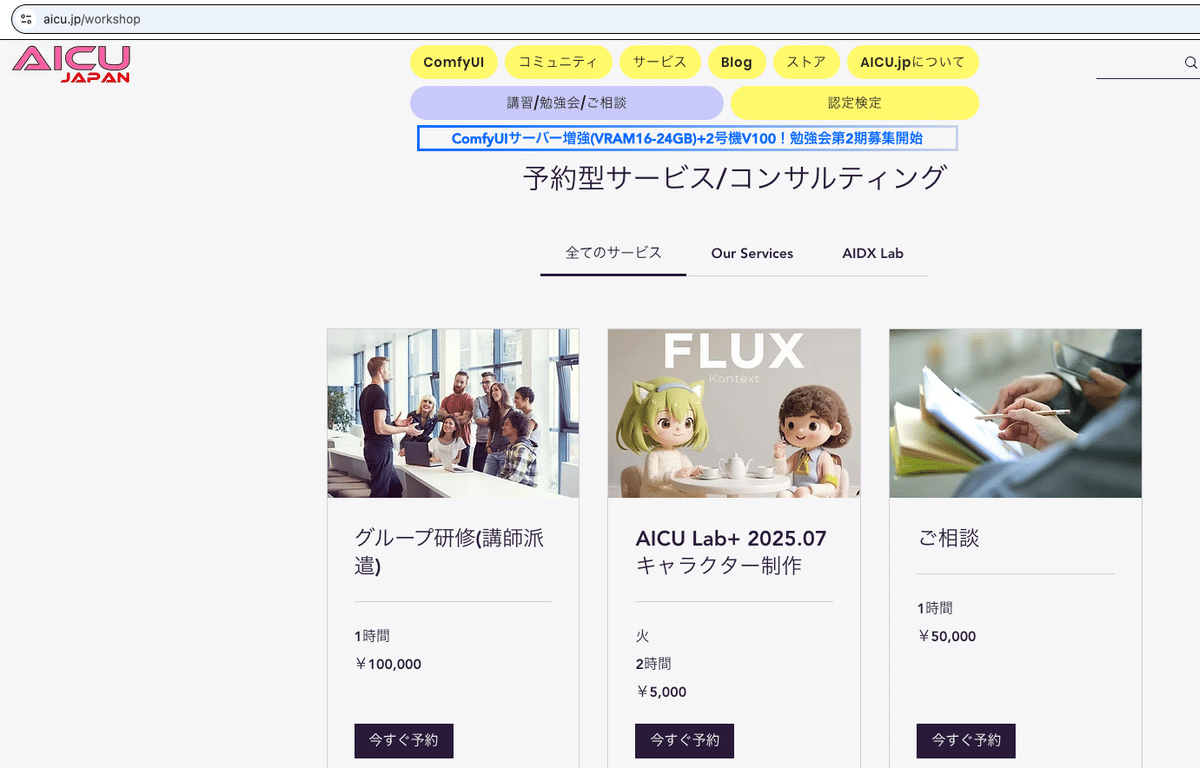Open the コミュニティ menu item
Image resolution: width=1200 pixels, height=768 pixels.
(558, 62)
